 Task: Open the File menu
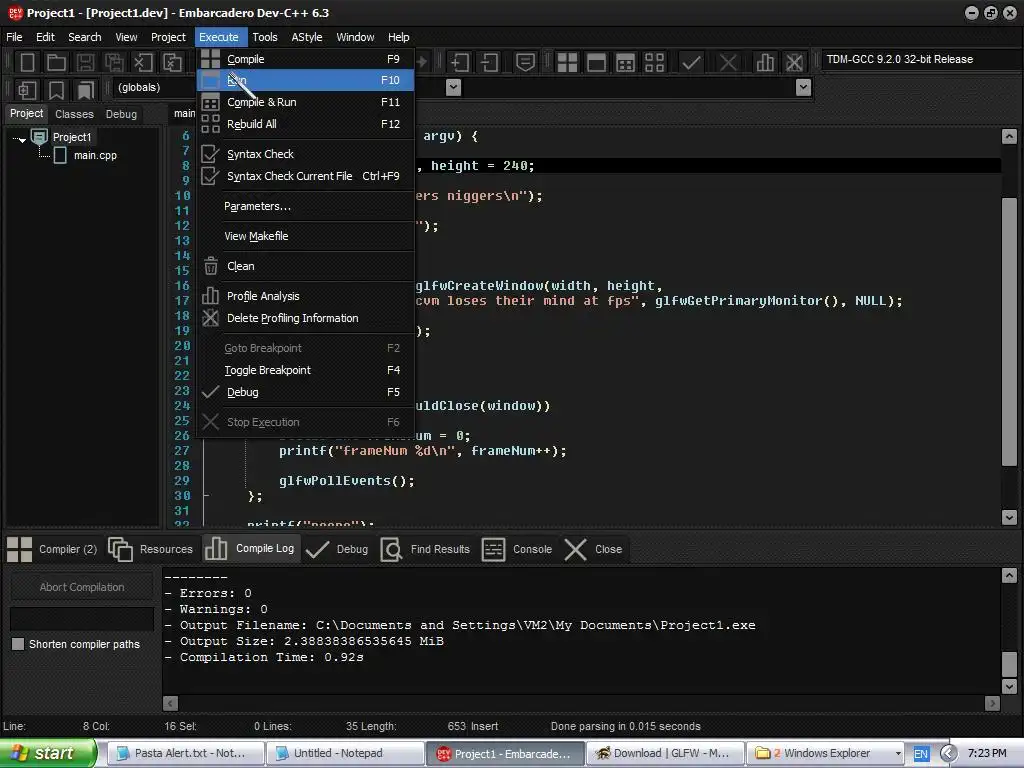(14, 37)
